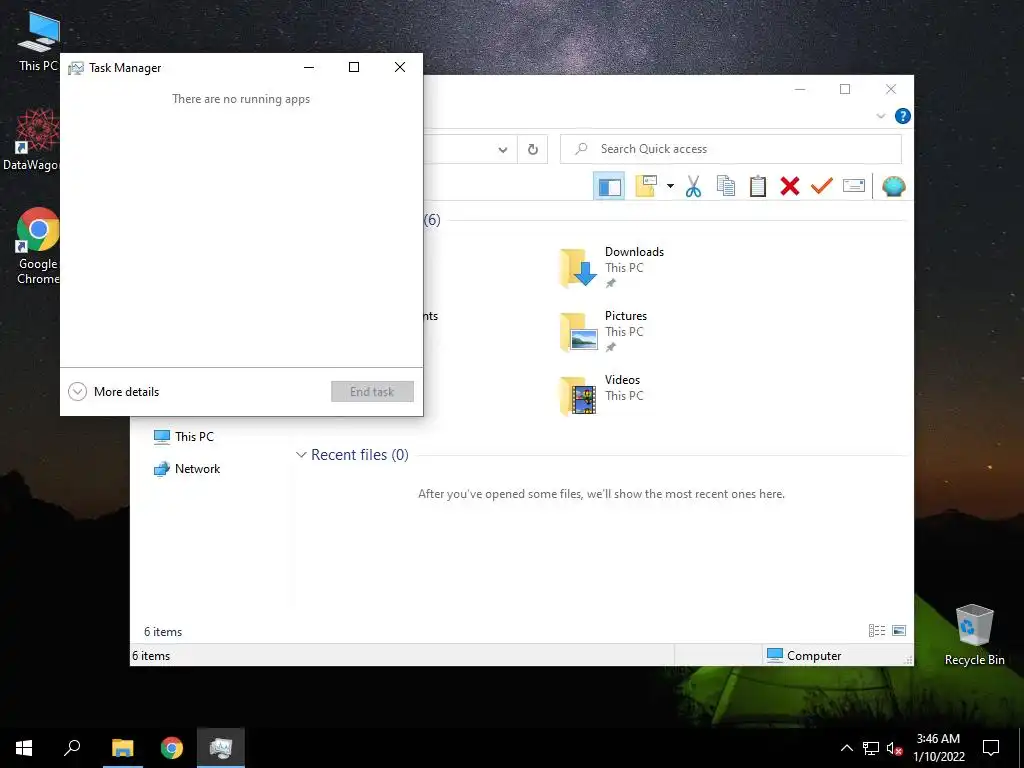Select This PC in navigation pane
The image size is (1024, 768).
(x=184, y=437)
